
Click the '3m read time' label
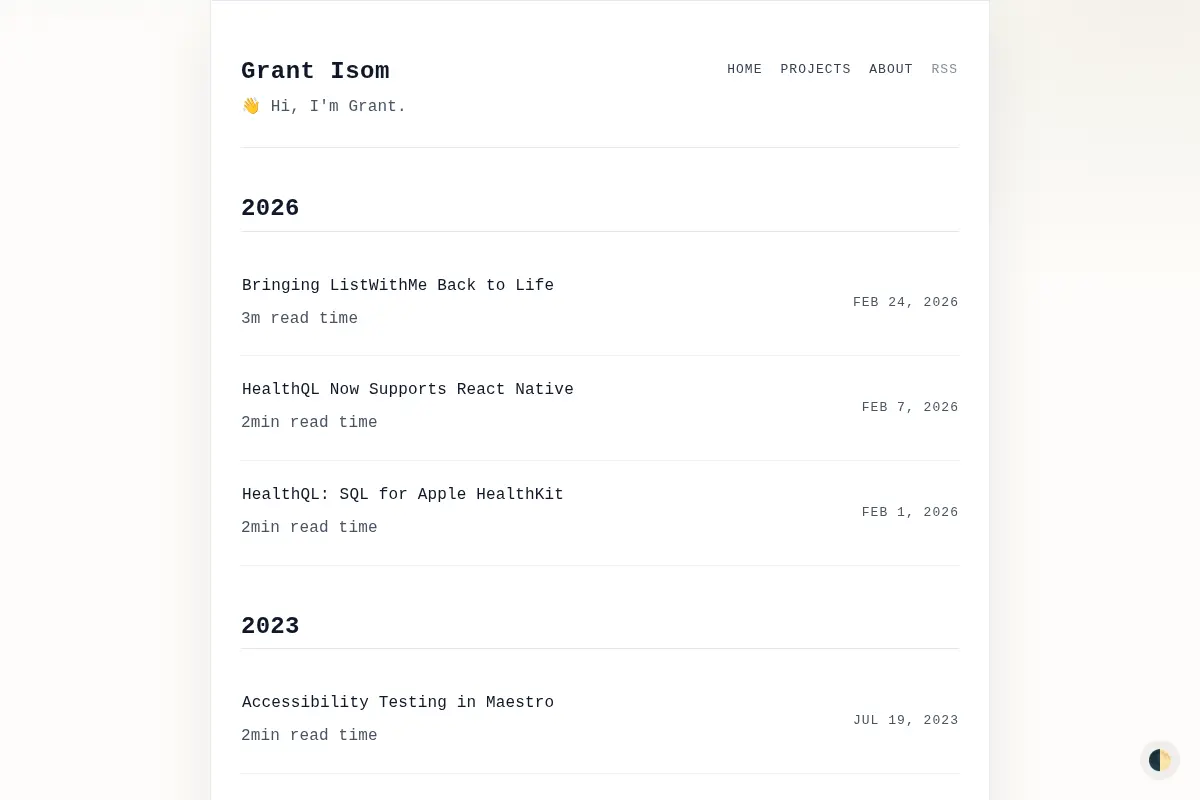pyautogui.click(x=299, y=318)
